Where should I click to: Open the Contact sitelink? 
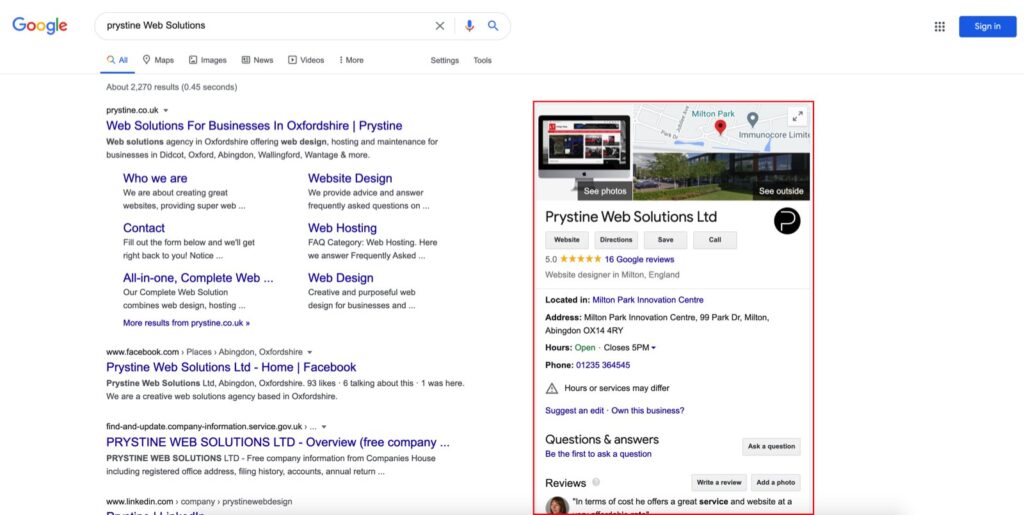coord(144,228)
